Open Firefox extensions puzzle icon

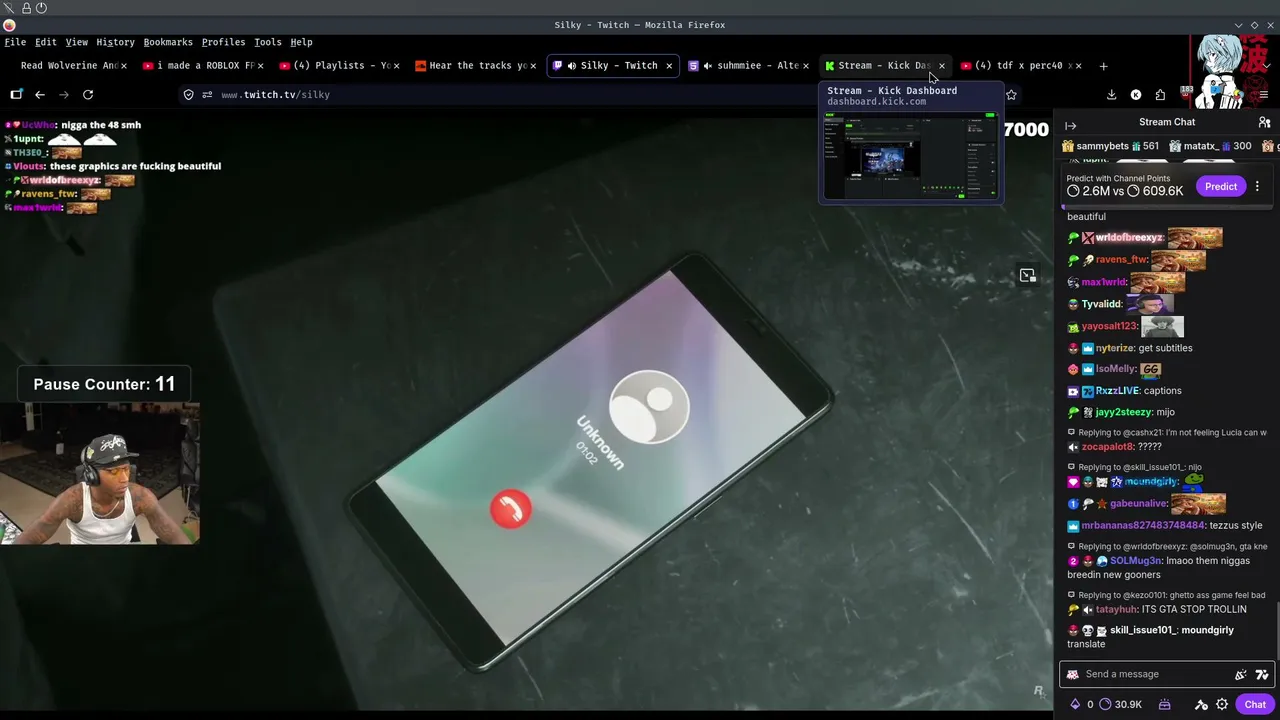[1160, 94]
